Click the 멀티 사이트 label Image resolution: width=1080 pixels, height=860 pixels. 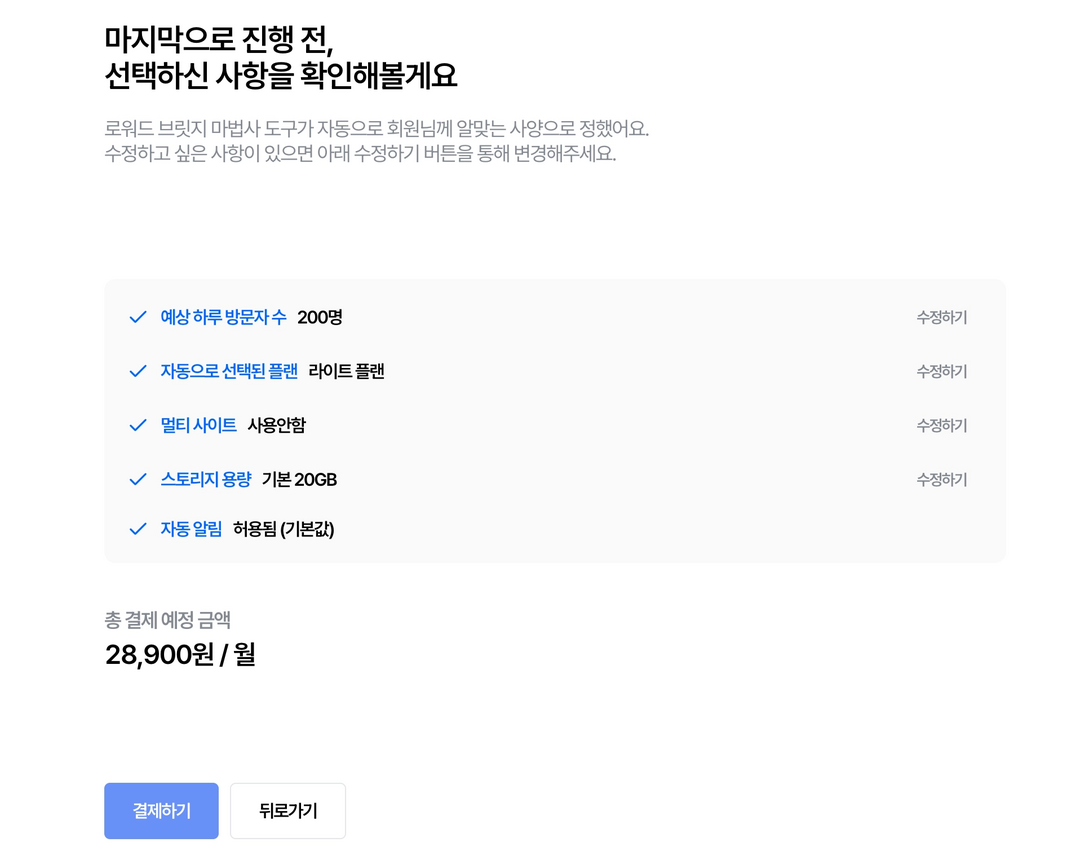(x=198, y=425)
